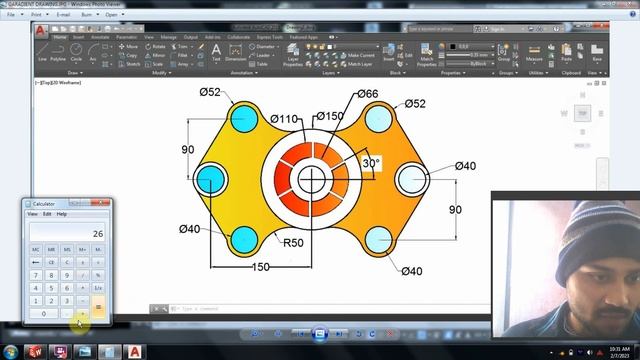Switch to the Output ribbon tab
Viewport: 640px width, 360px height.
pyautogui.click(x=190, y=37)
